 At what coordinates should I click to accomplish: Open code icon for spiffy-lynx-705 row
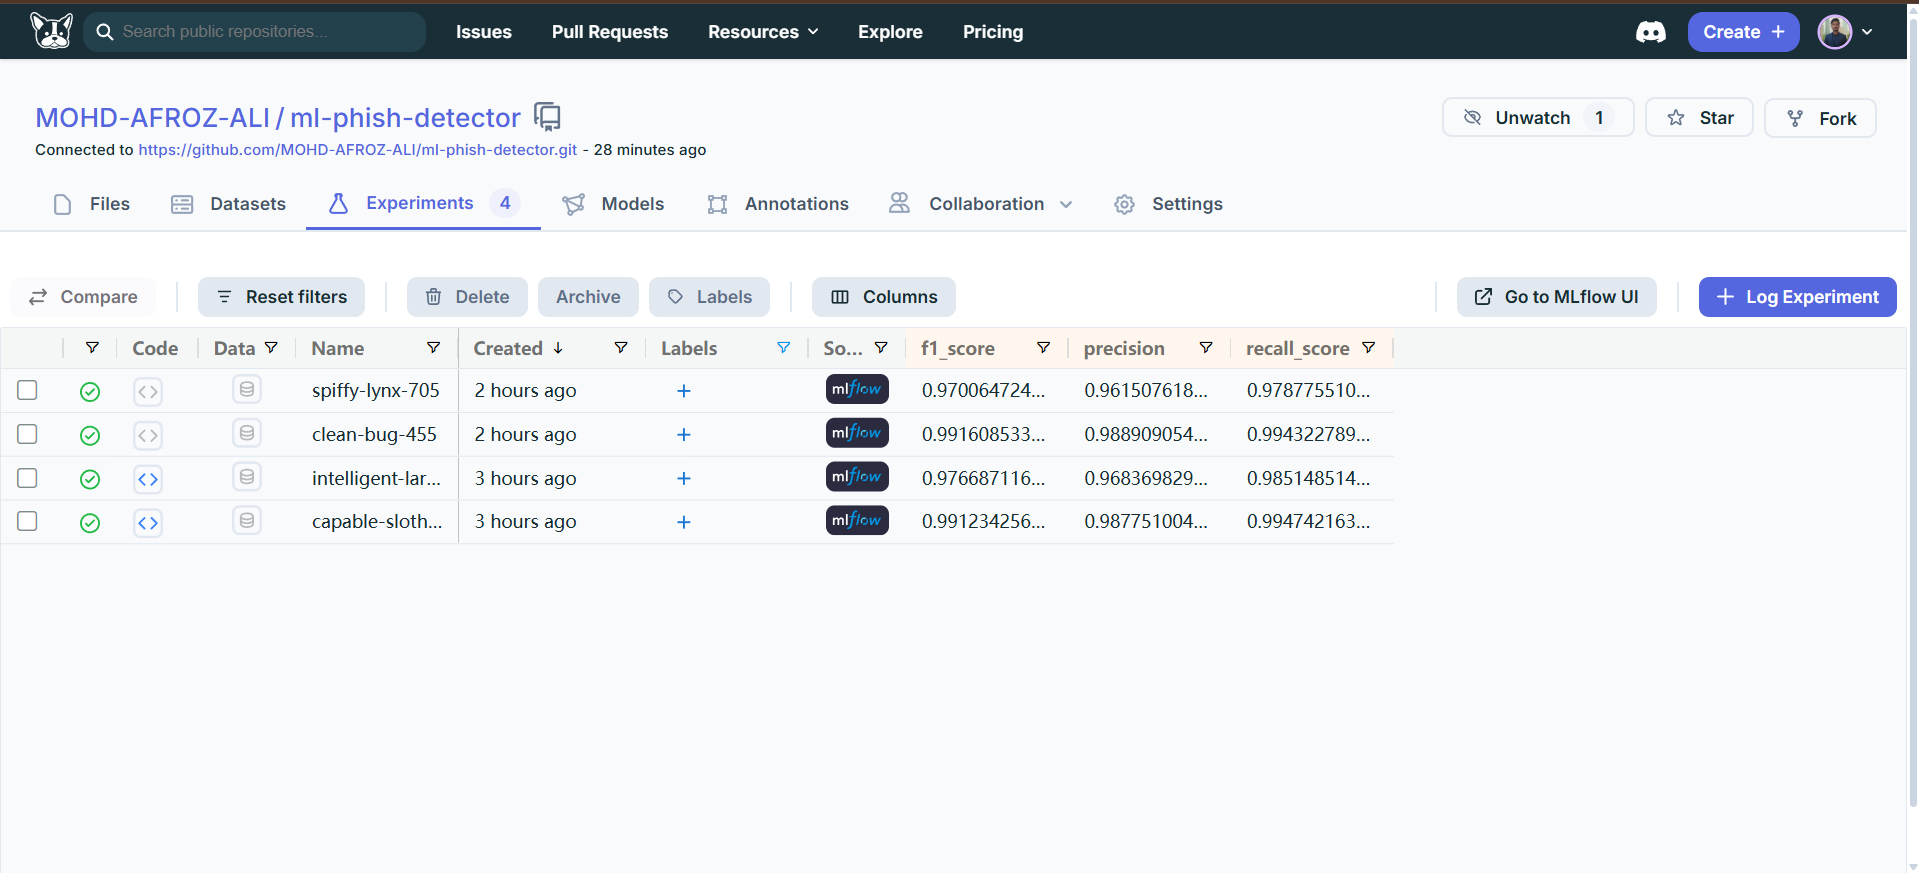148,391
